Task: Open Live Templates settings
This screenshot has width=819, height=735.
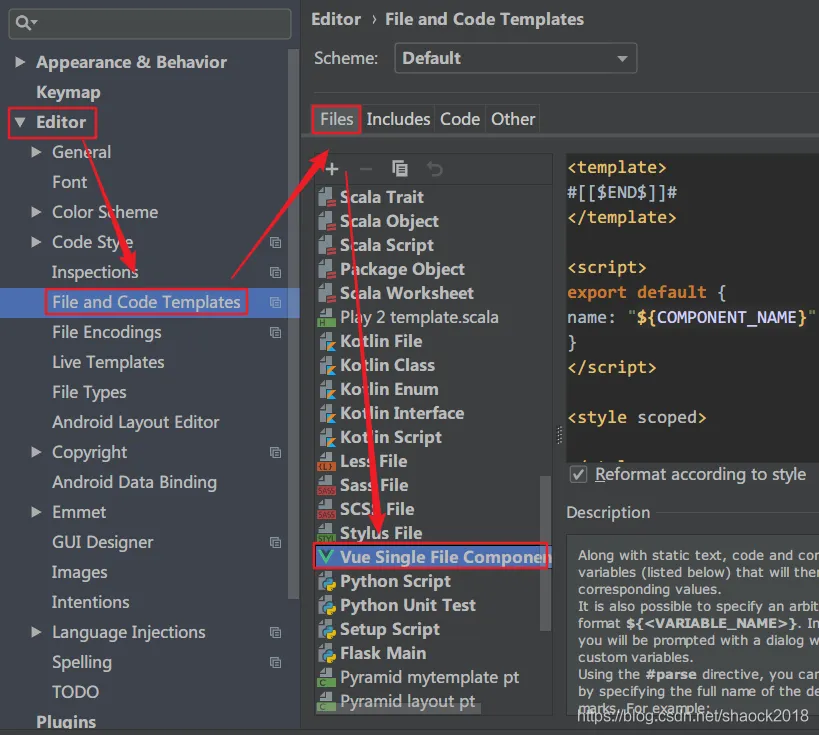Action: click(108, 363)
